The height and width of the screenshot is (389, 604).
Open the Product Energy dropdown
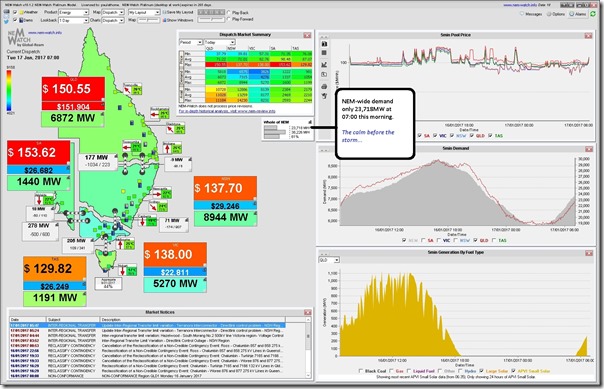coord(74,12)
